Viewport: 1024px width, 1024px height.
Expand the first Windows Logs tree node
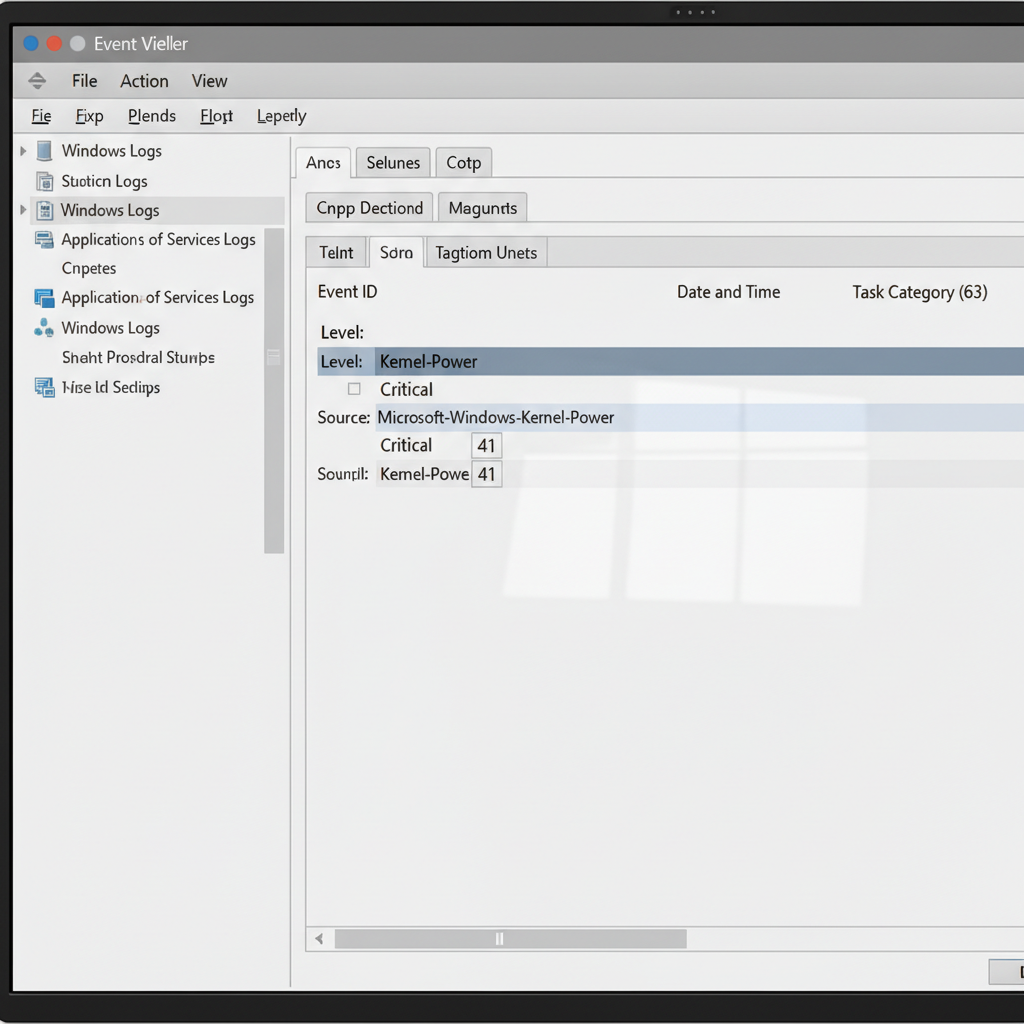tap(23, 151)
